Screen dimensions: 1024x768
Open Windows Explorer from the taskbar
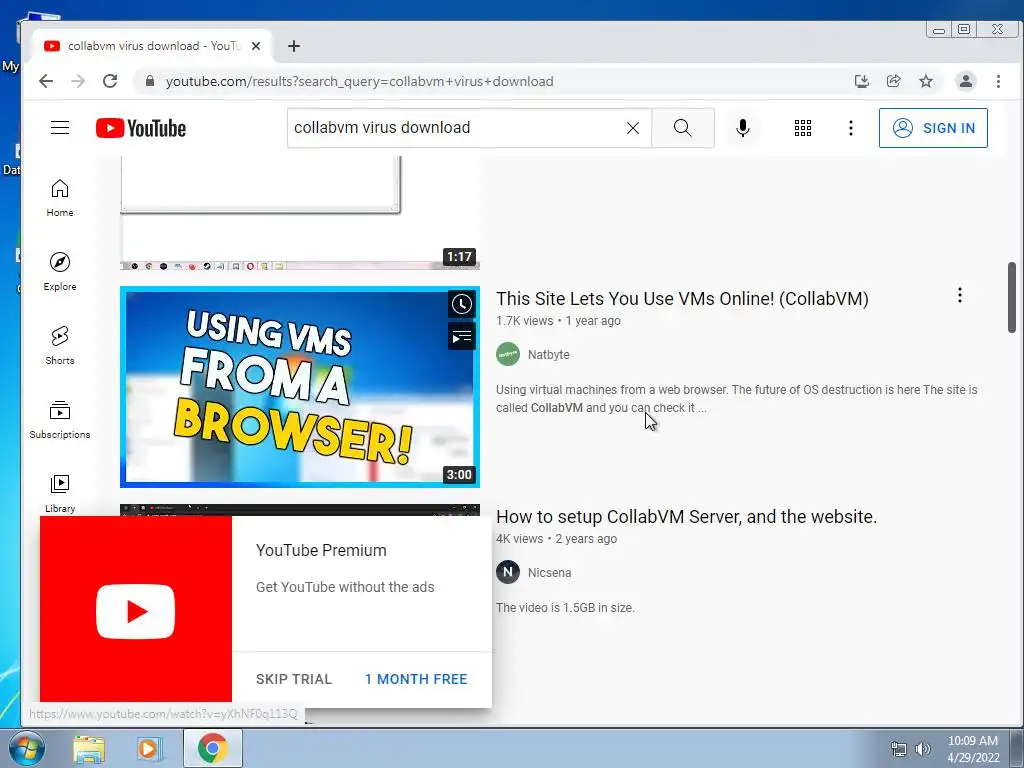point(89,749)
